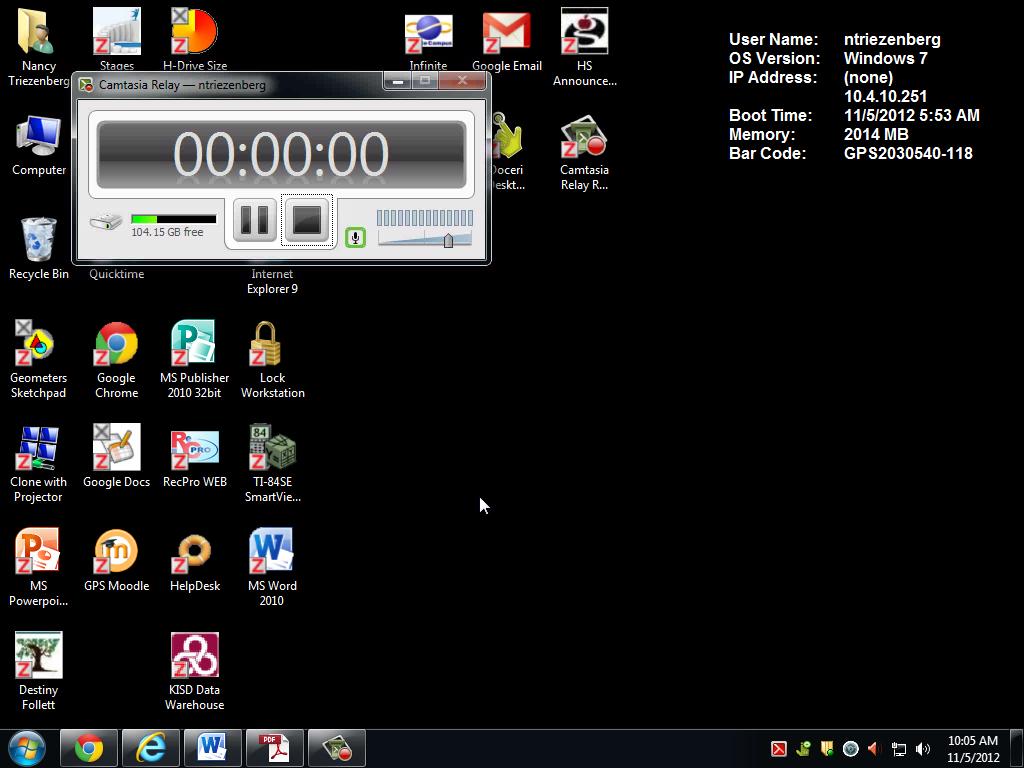Stop the Camtasia Relay recording
The height and width of the screenshot is (768, 1024).
click(307, 220)
